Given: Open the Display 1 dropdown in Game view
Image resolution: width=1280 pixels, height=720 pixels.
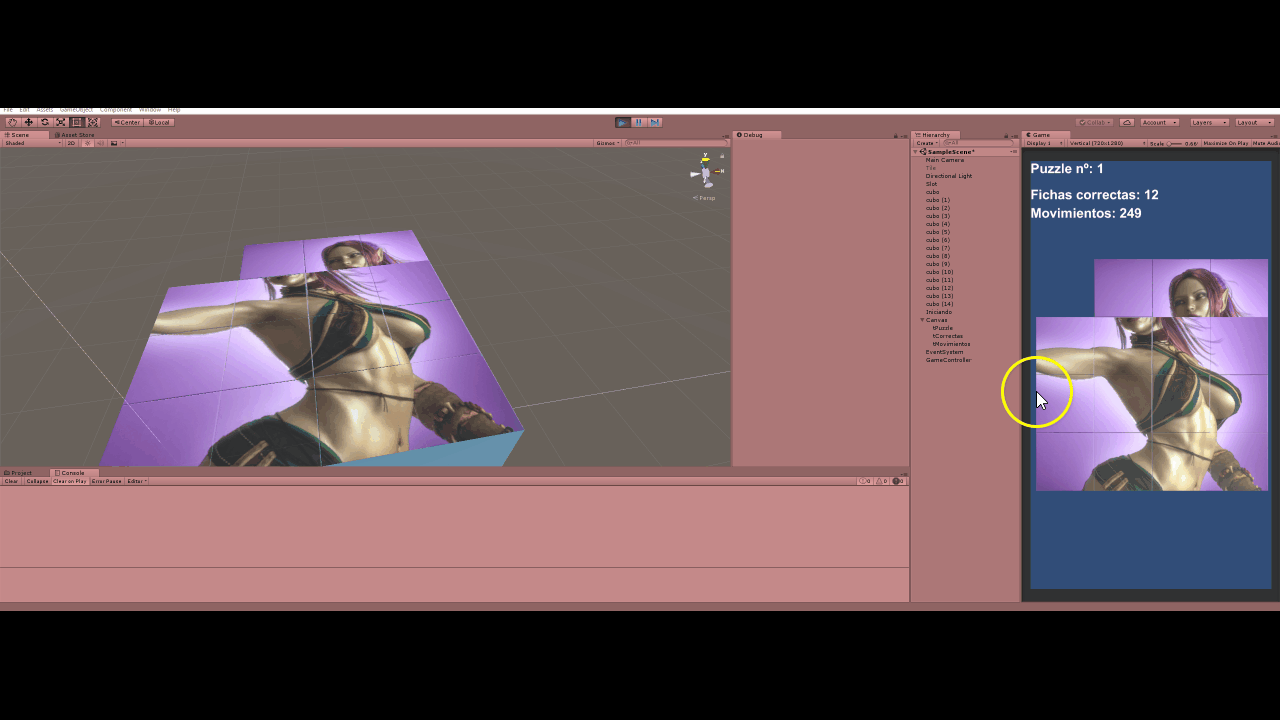Looking at the screenshot, I should pos(1044,143).
